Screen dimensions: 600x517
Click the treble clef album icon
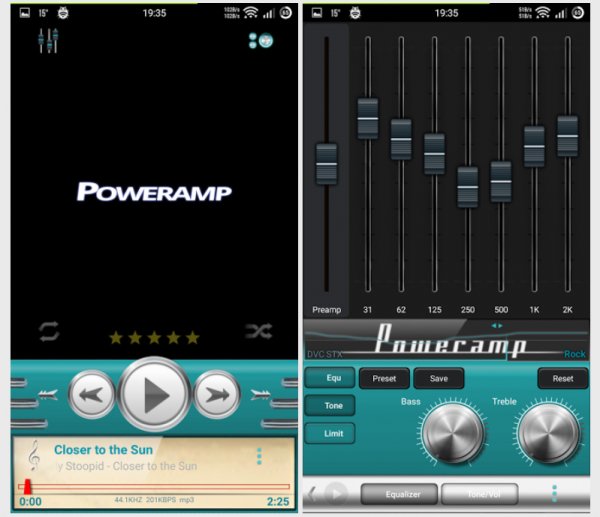click(34, 455)
